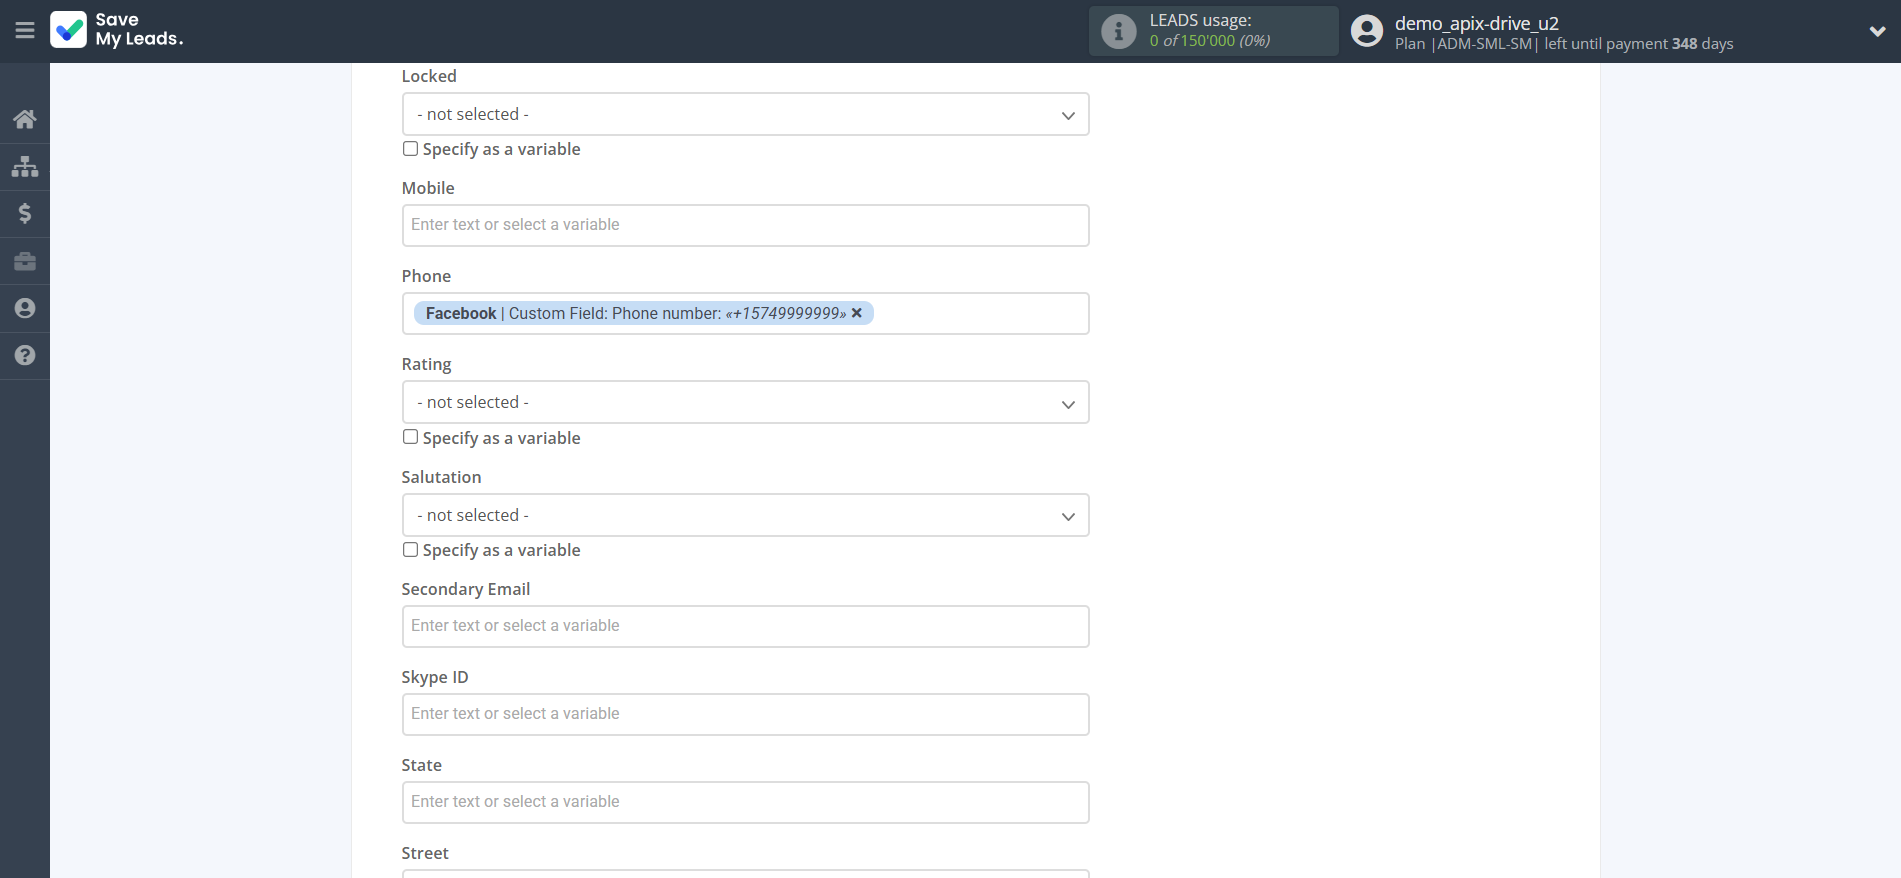Open the user profile sidebar icon
The height and width of the screenshot is (878, 1901).
point(25,308)
